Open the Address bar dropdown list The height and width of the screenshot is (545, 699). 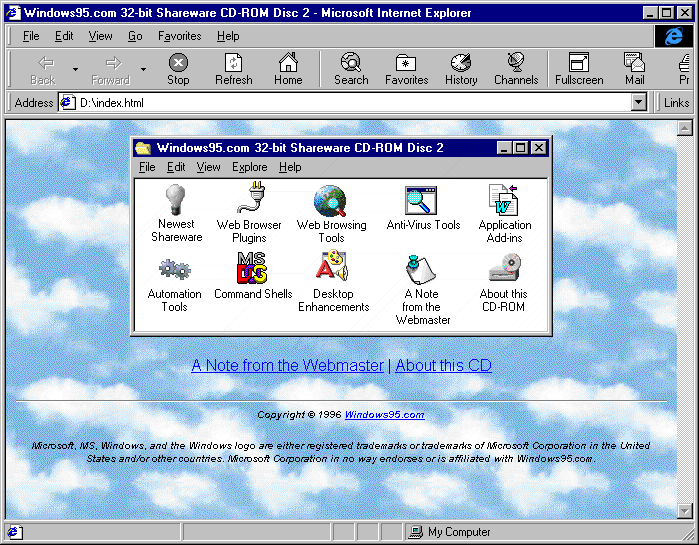[639, 102]
